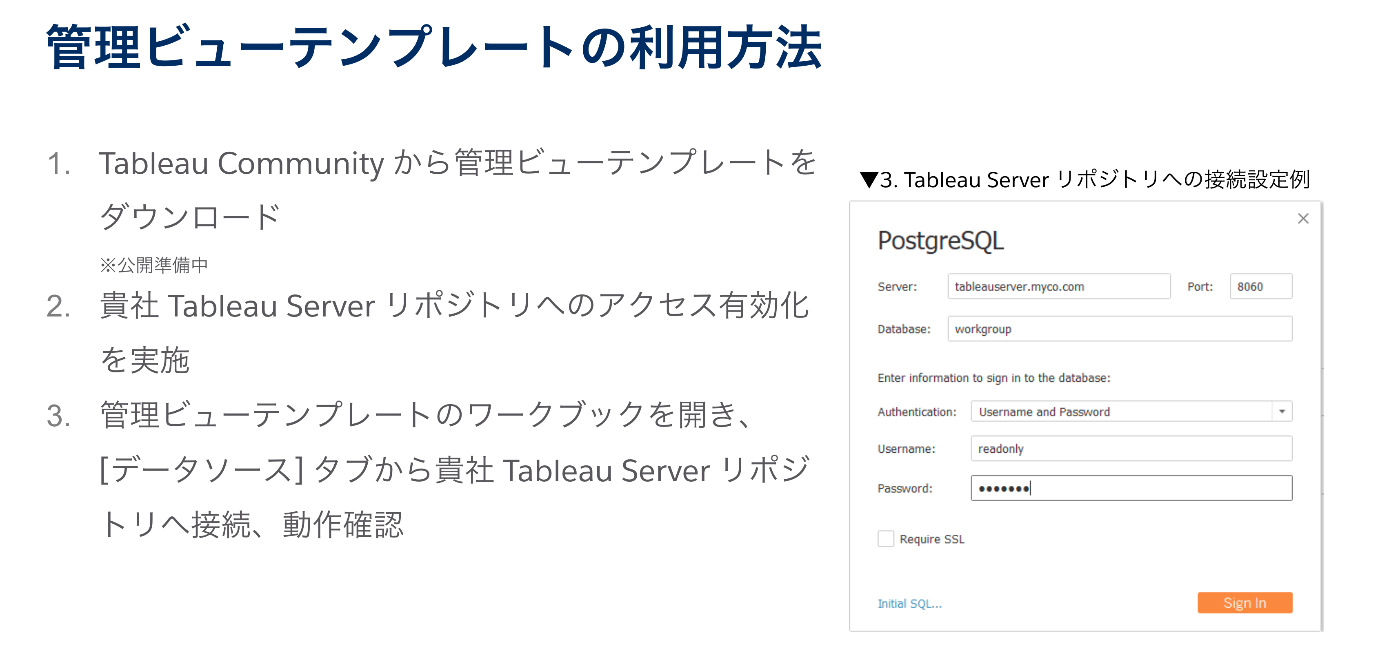Screen dimensions: 1400x655
Task: Click the PostgreSQL dialog heading
Action: tap(940, 241)
